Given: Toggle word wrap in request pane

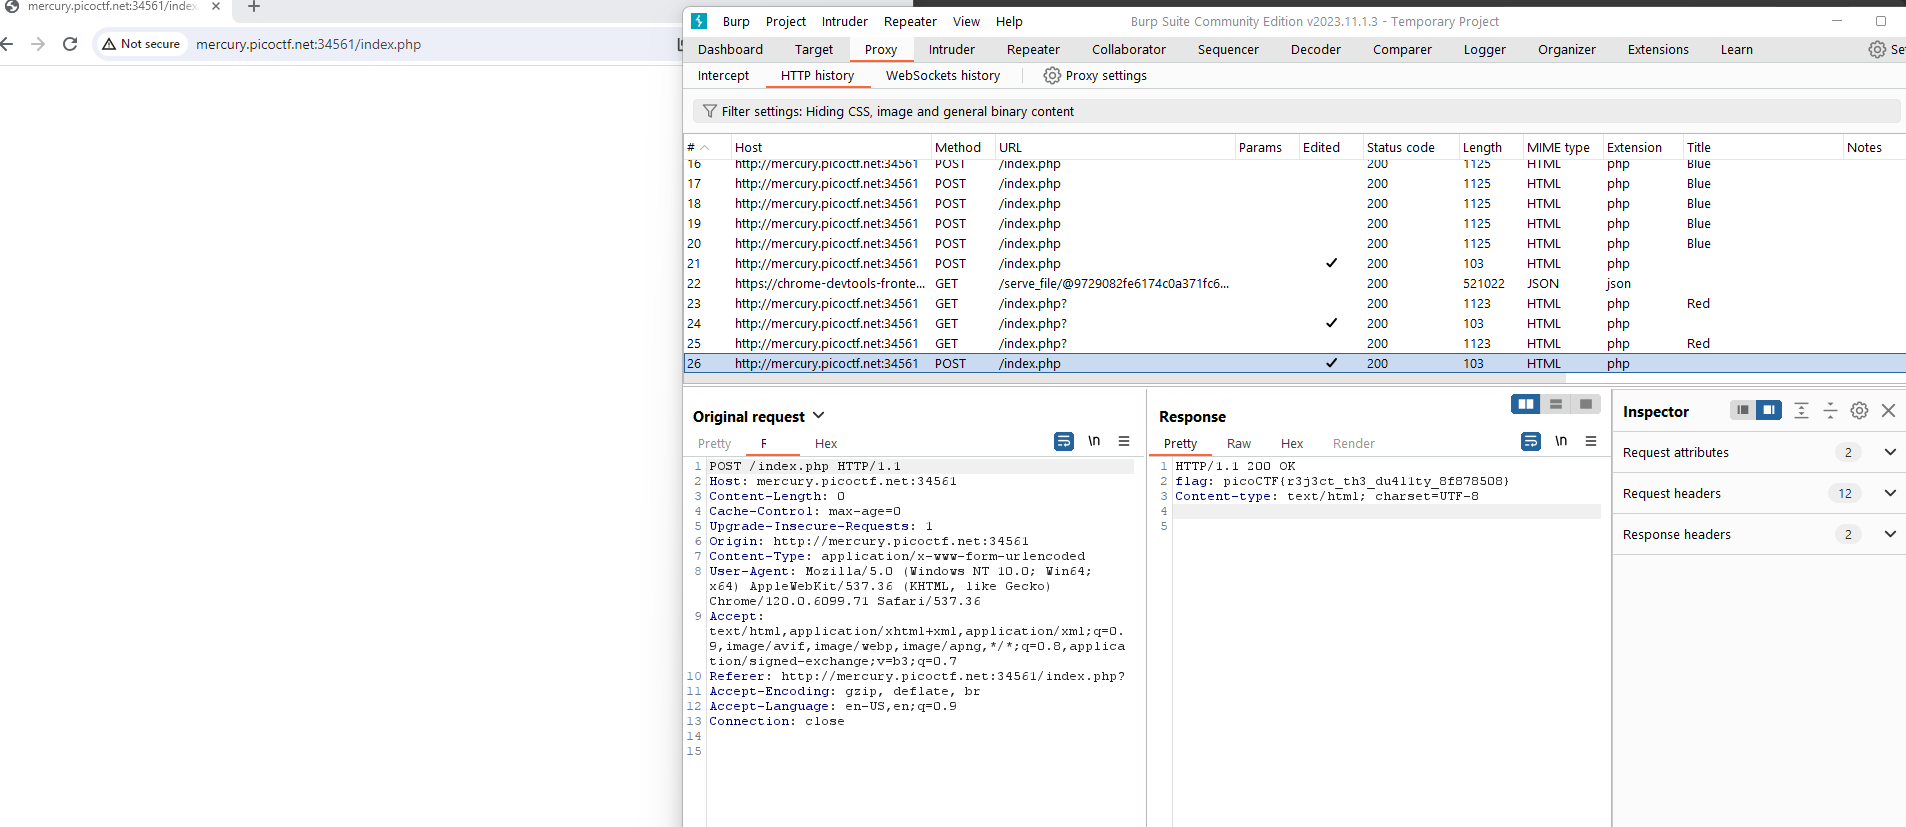Looking at the screenshot, I should [1064, 441].
